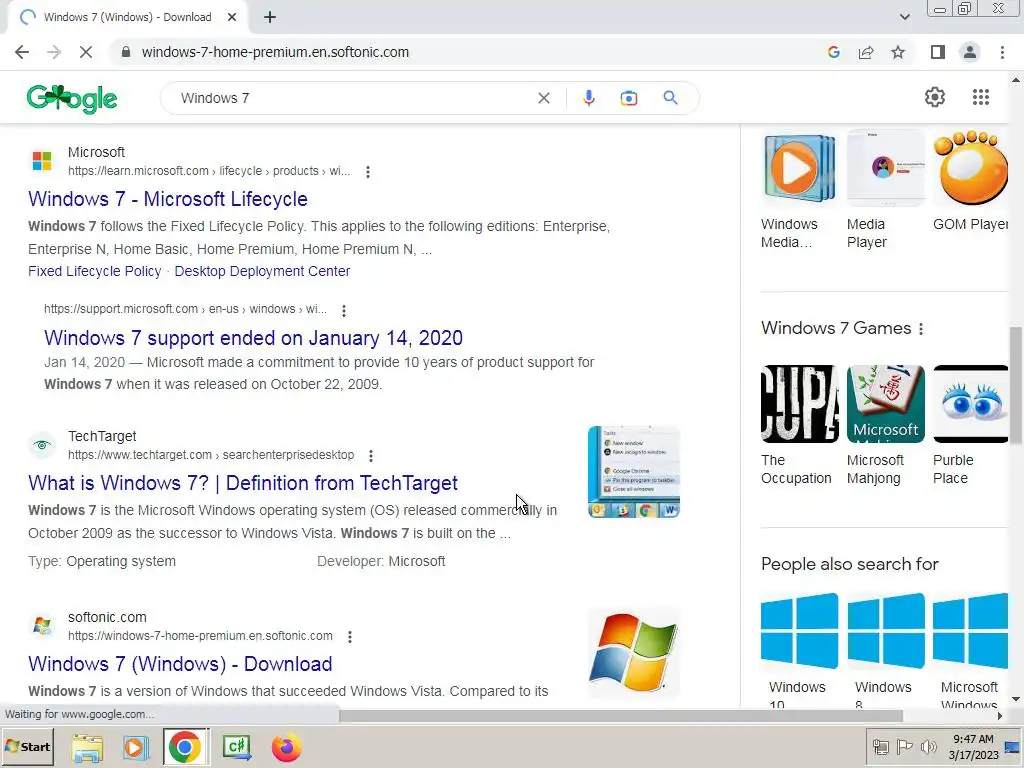Click the Microsoft site name text
Image resolution: width=1024 pixels, height=768 pixels.
96,152
